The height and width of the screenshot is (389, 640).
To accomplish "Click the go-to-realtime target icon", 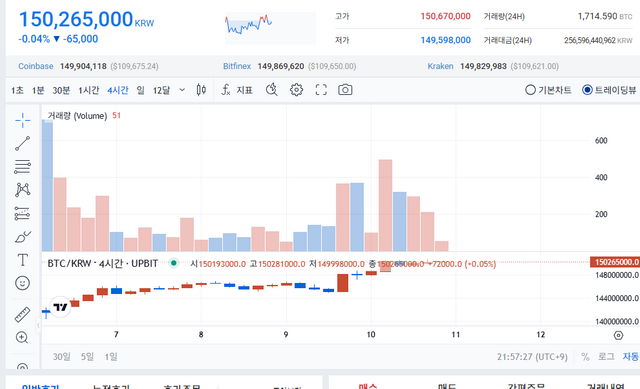I will [x=618, y=336].
